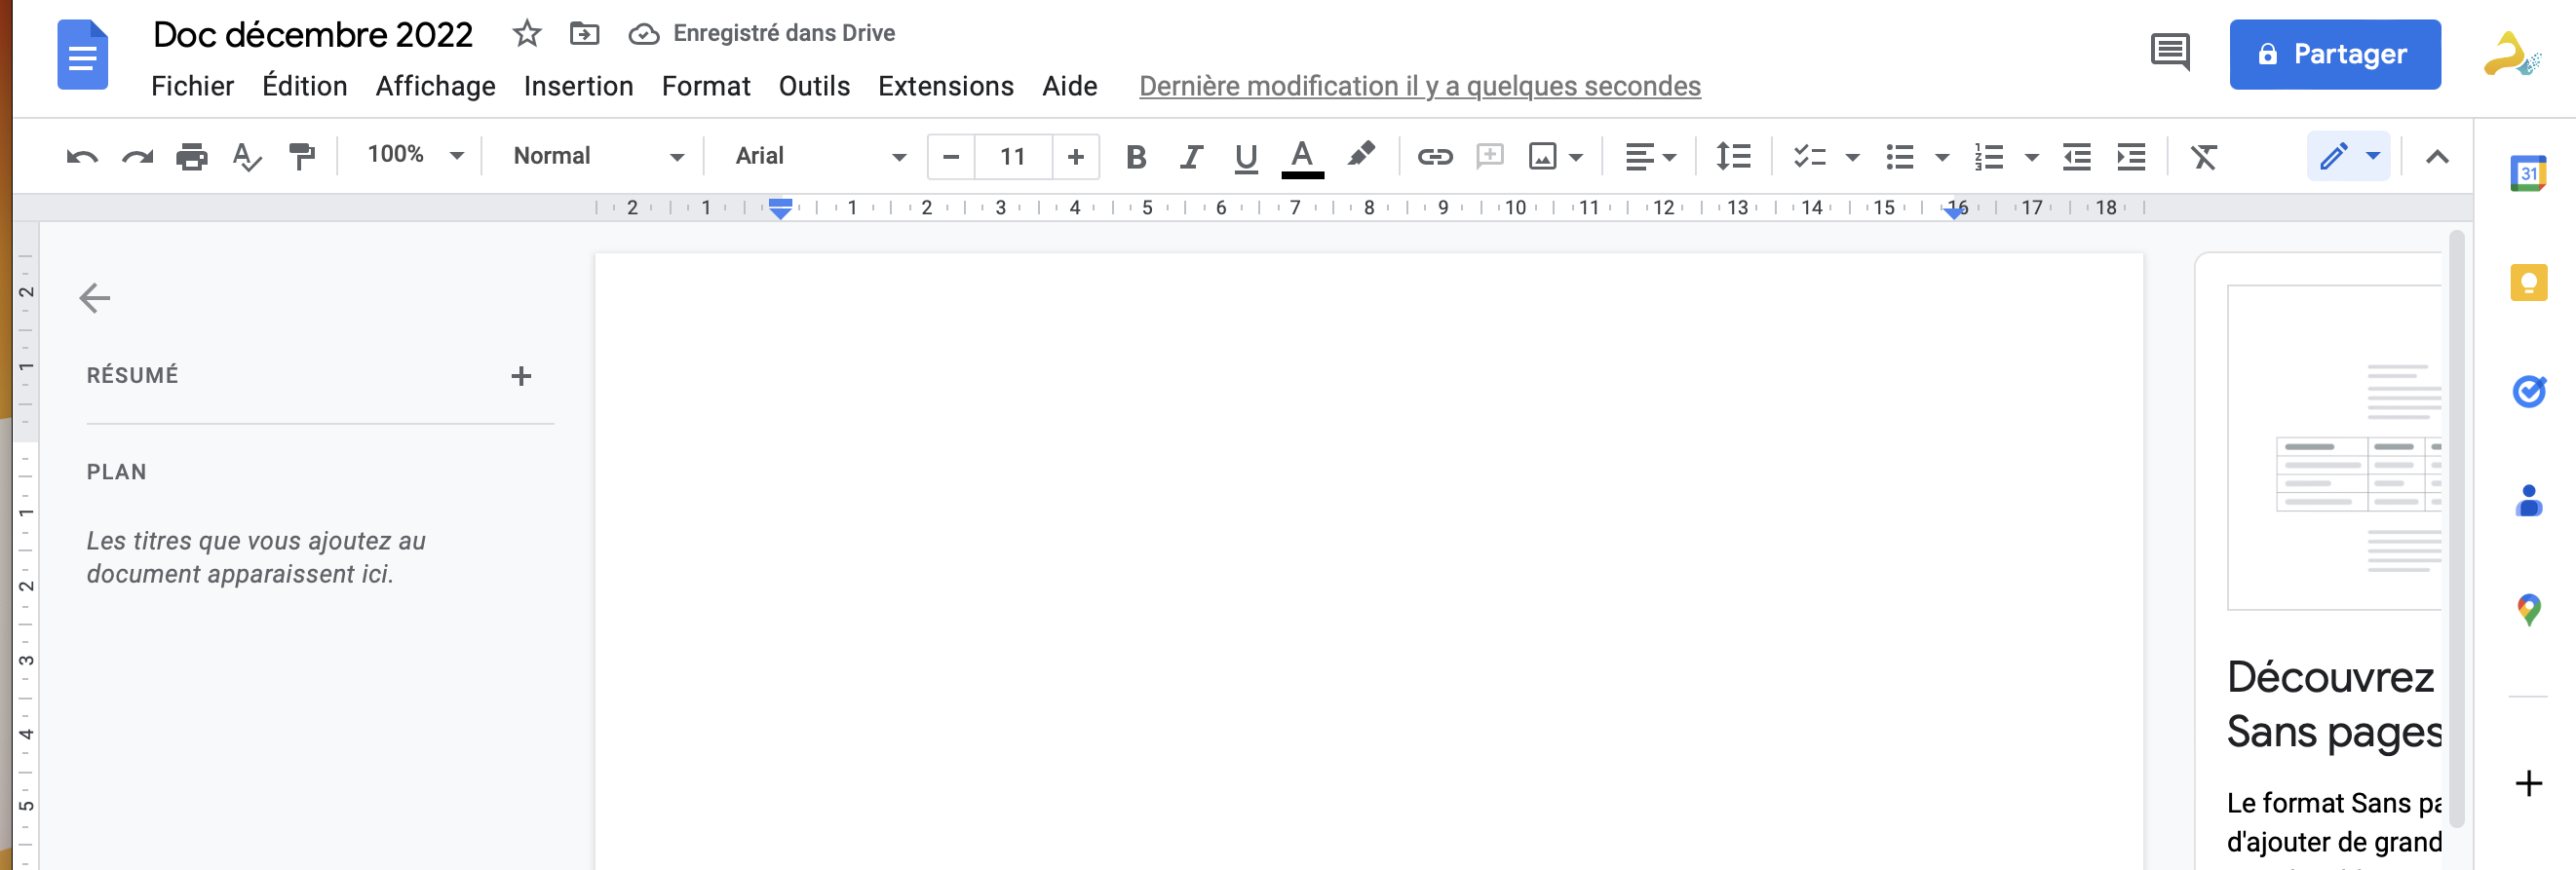
Task: Click the Undo arrow icon
Action: point(82,156)
